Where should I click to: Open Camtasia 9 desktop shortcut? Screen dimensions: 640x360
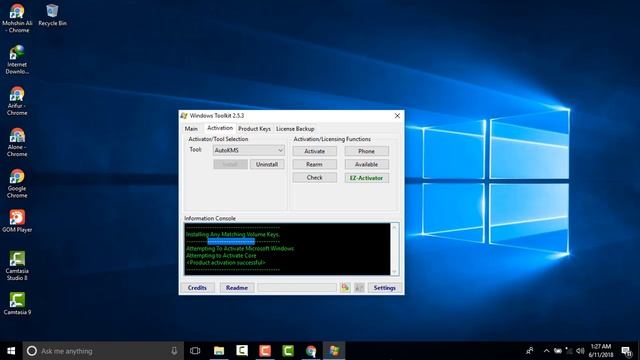17,303
